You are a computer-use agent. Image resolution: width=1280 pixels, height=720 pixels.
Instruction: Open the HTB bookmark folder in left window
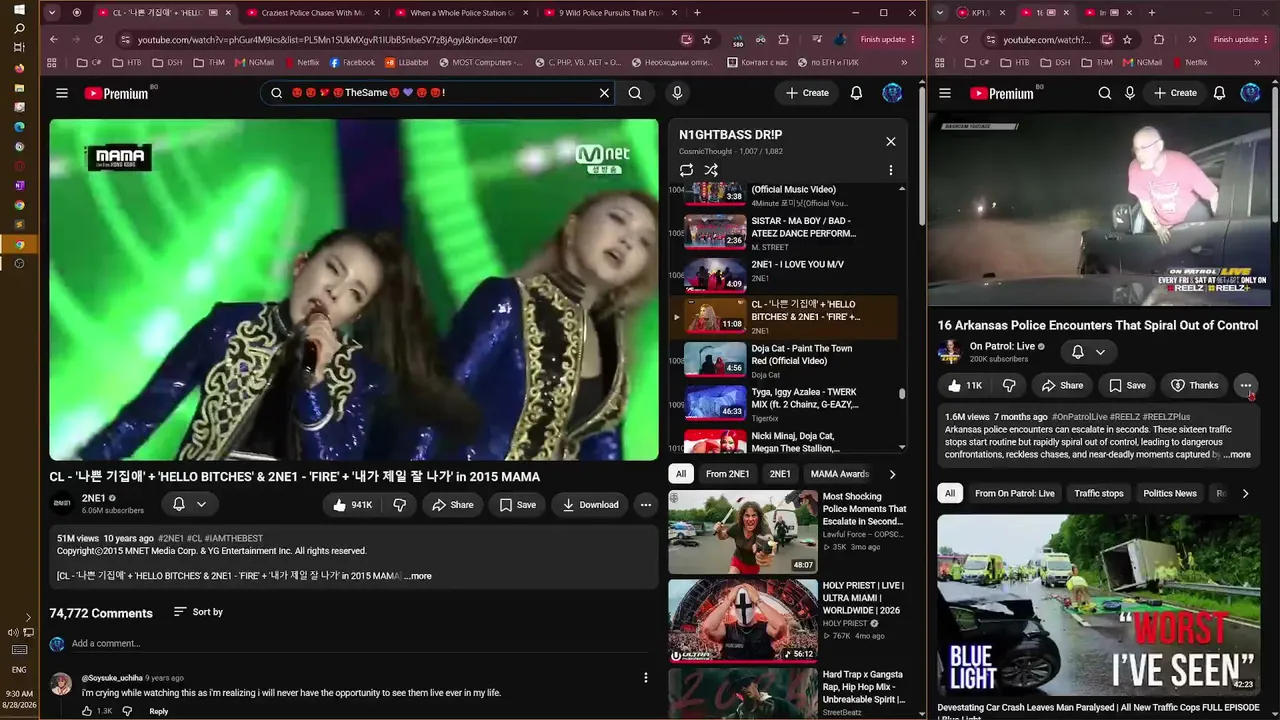click(127, 62)
